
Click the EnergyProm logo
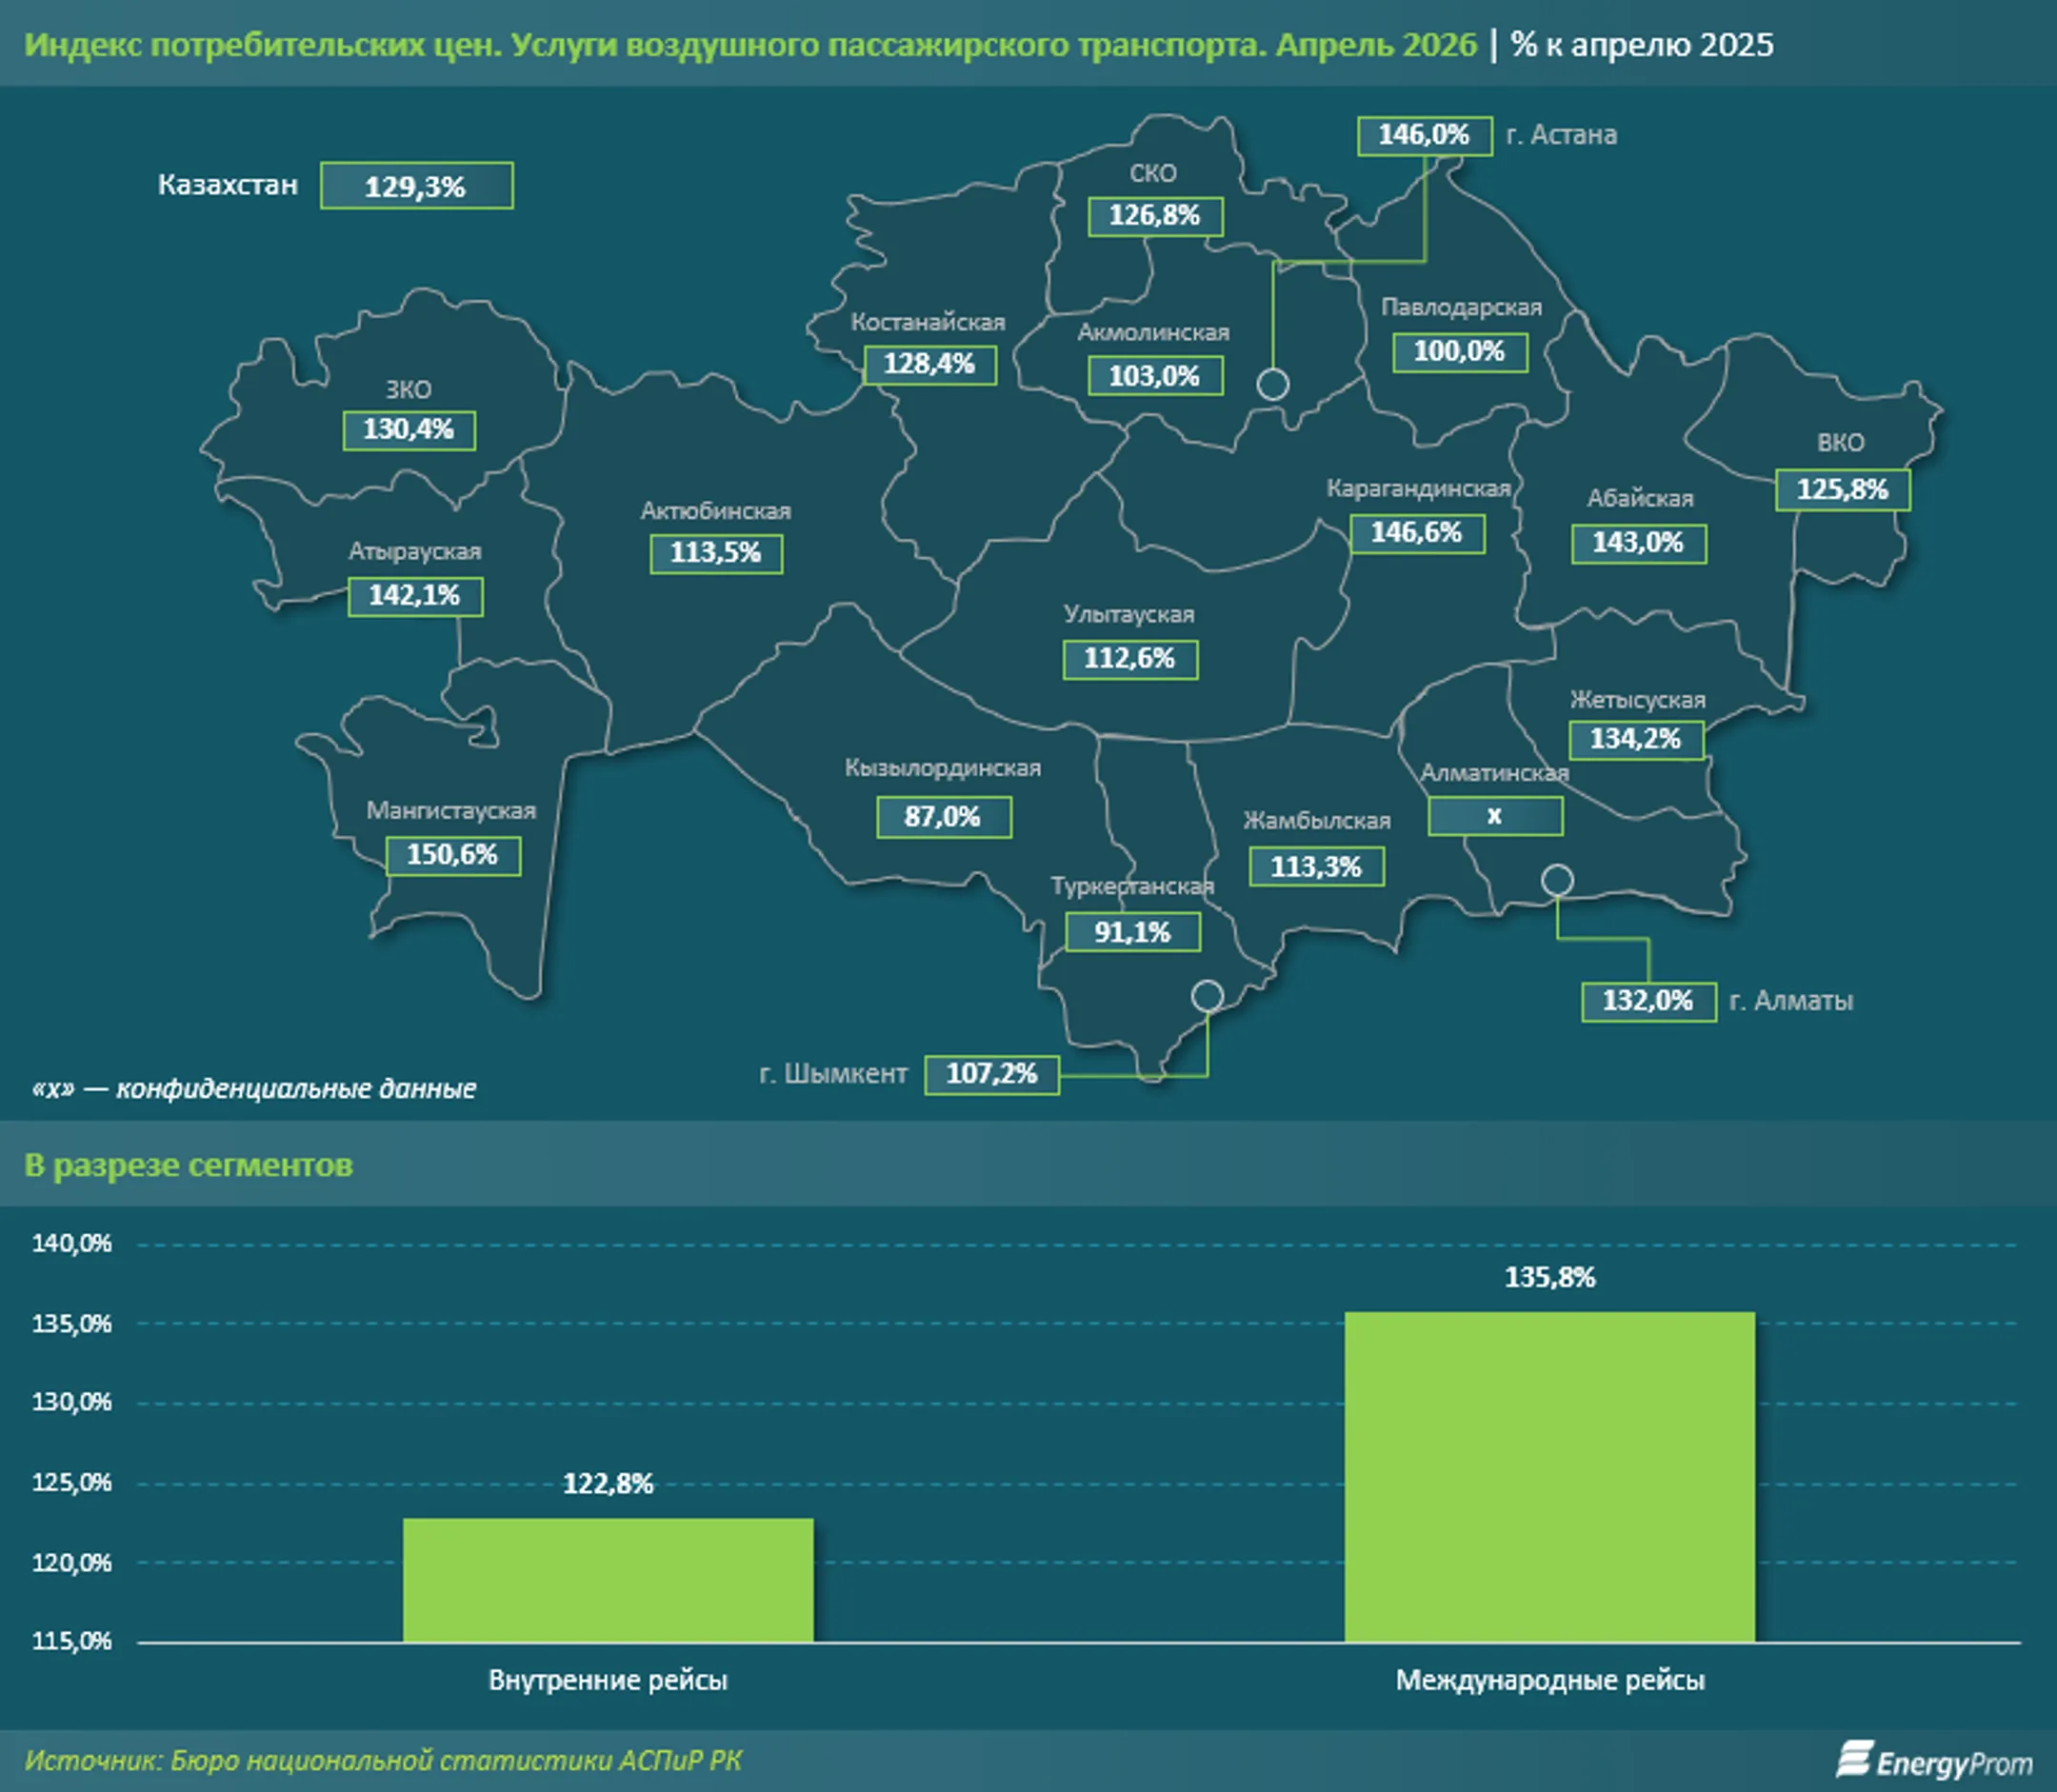coord(1934,1760)
